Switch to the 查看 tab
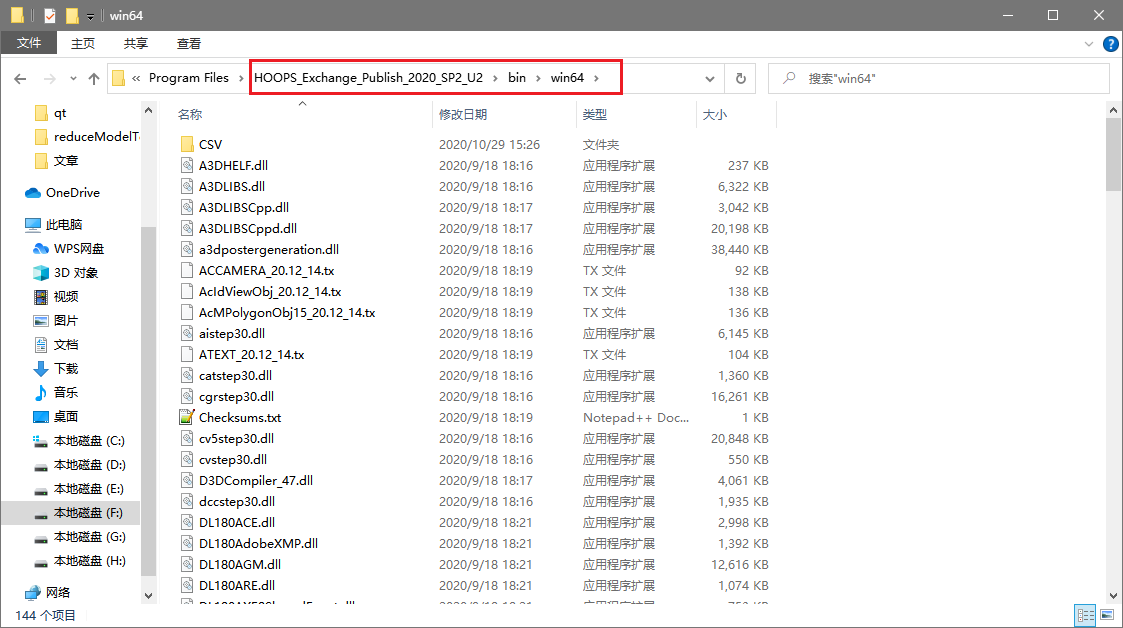This screenshot has height=628, width=1123. pyautogui.click(x=189, y=44)
